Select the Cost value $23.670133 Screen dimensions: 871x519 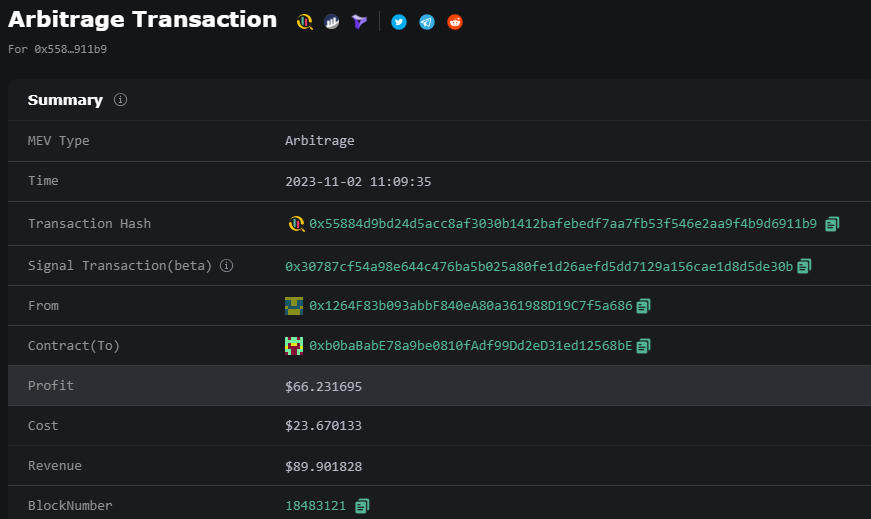point(323,426)
